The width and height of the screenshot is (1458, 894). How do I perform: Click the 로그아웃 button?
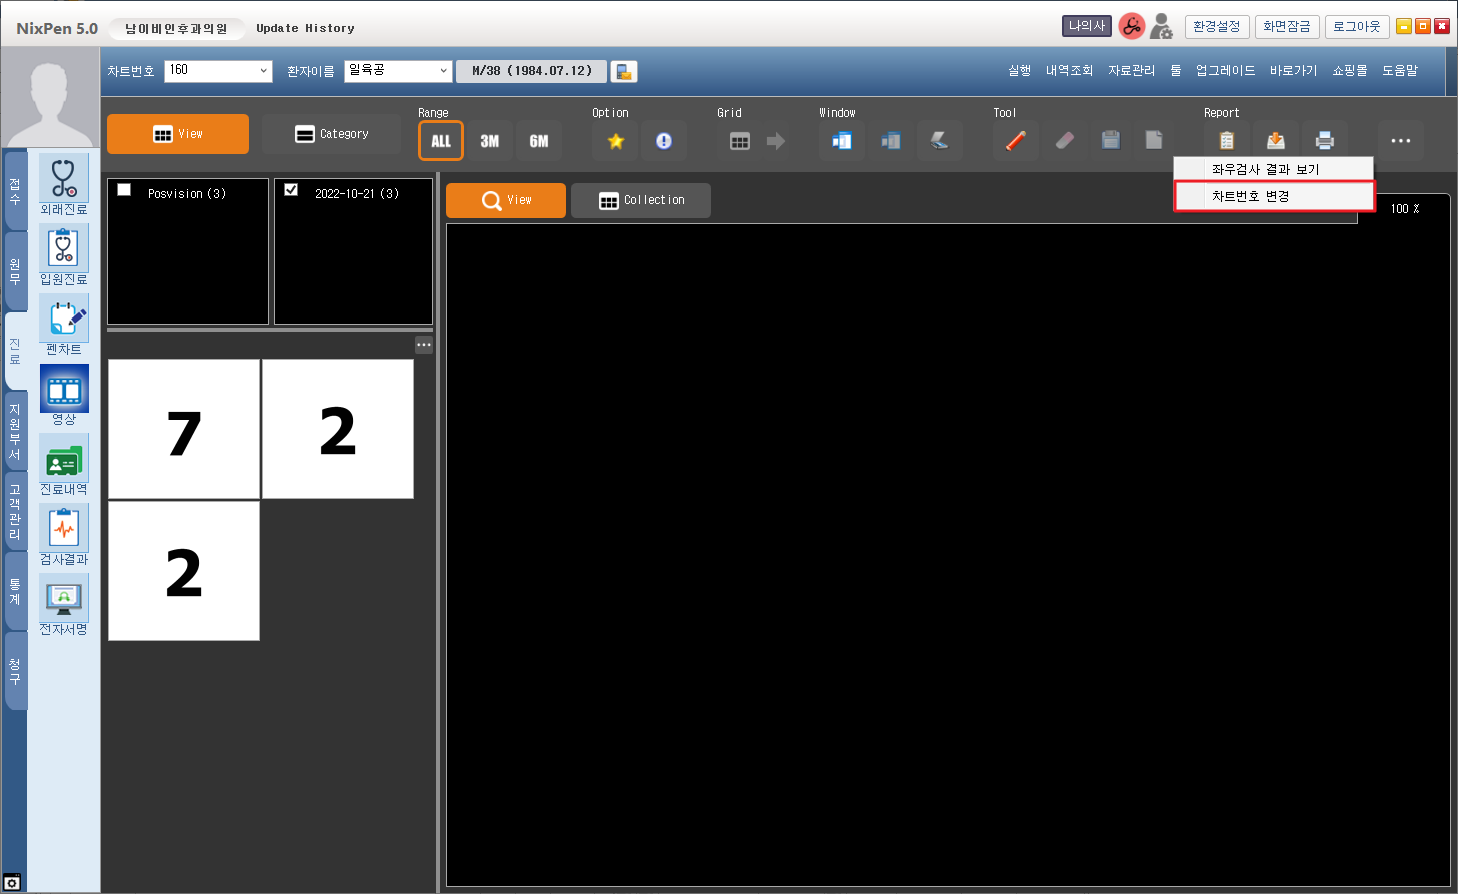coord(1356,27)
